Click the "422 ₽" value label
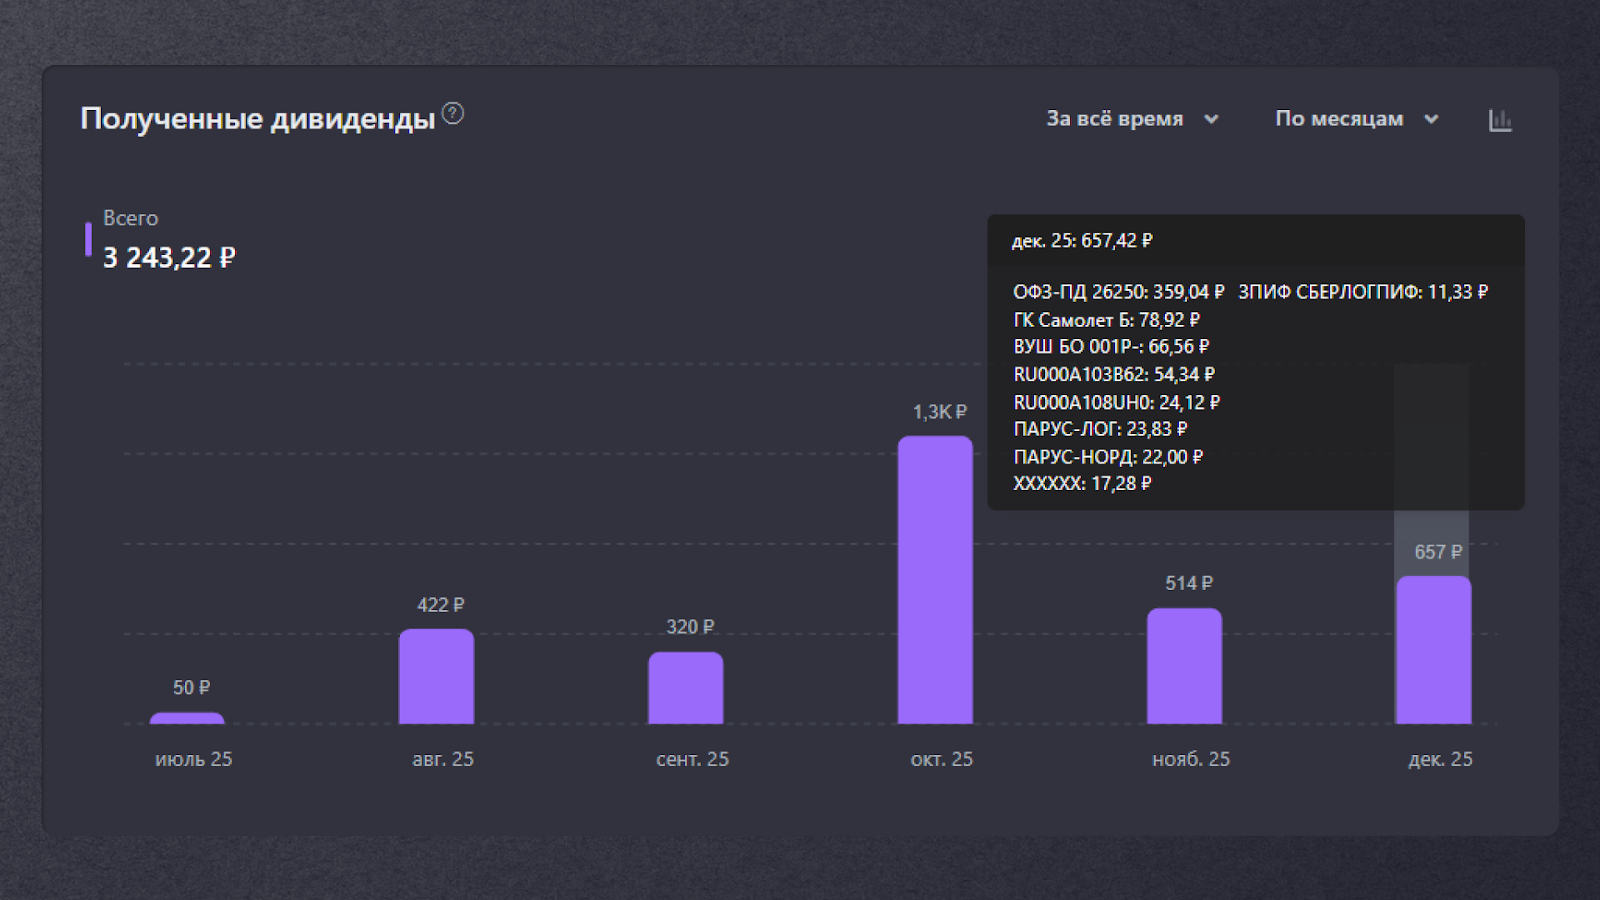The height and width of the screenshot is (900, 1600). (x=440, y=605)
